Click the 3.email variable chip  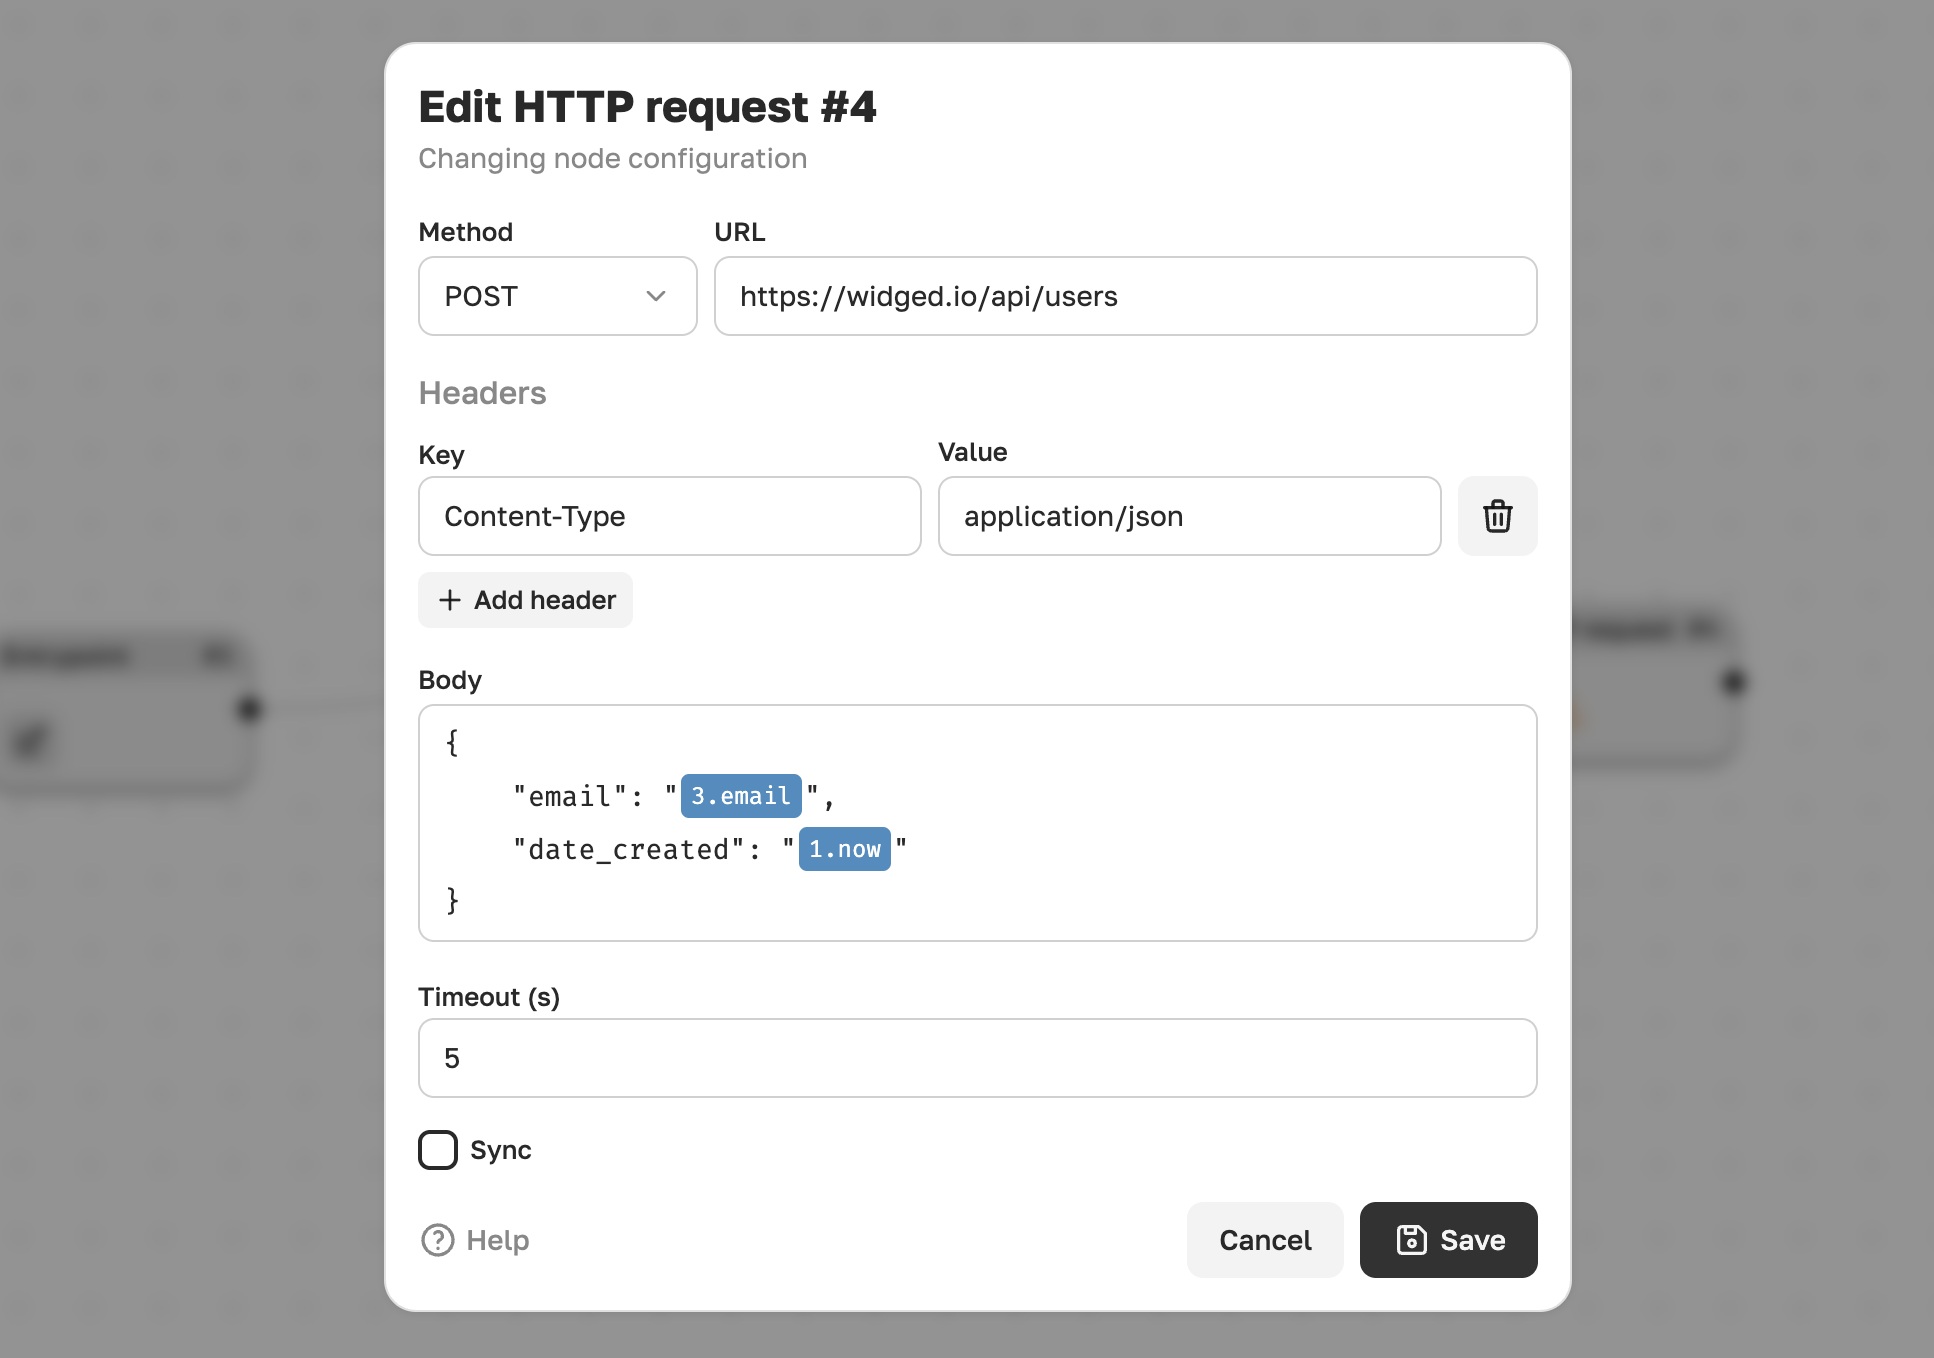741,796
